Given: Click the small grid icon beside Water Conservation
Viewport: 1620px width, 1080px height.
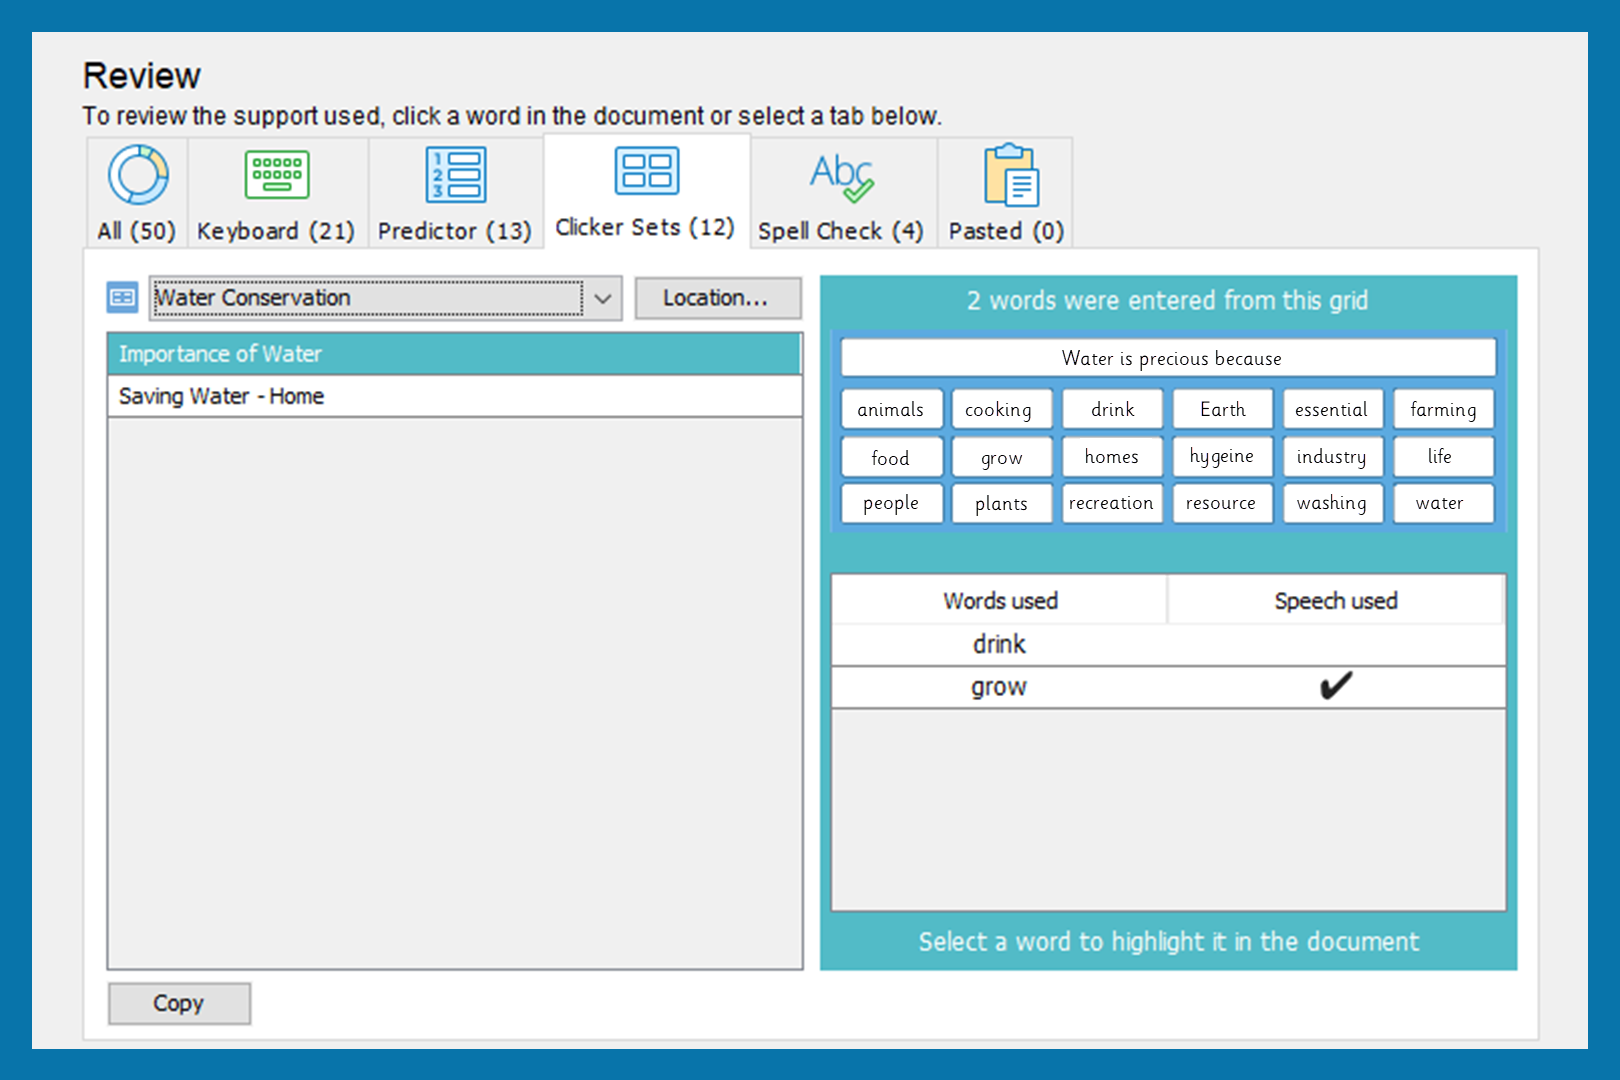Looking at the screenshot, I should point(122,298).
